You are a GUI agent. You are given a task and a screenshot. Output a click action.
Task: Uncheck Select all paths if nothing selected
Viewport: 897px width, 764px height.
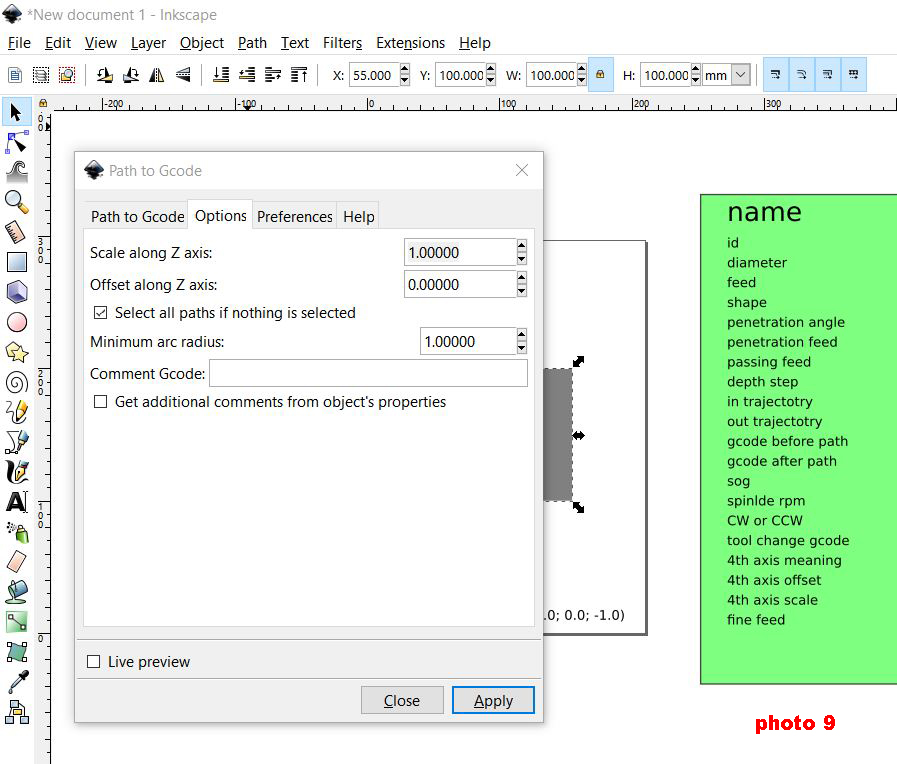click(101, 313)
